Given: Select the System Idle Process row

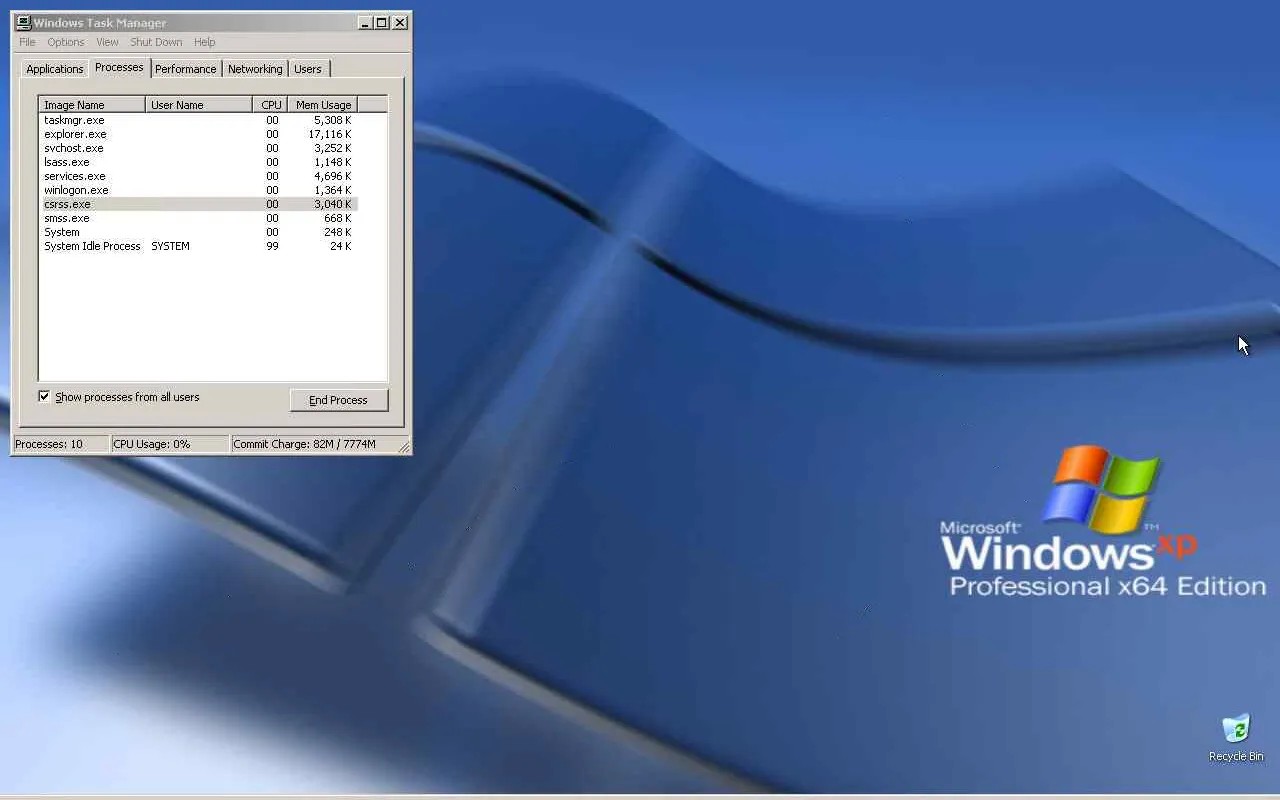Looking at the screenshot, I should (x=198, y=246).
